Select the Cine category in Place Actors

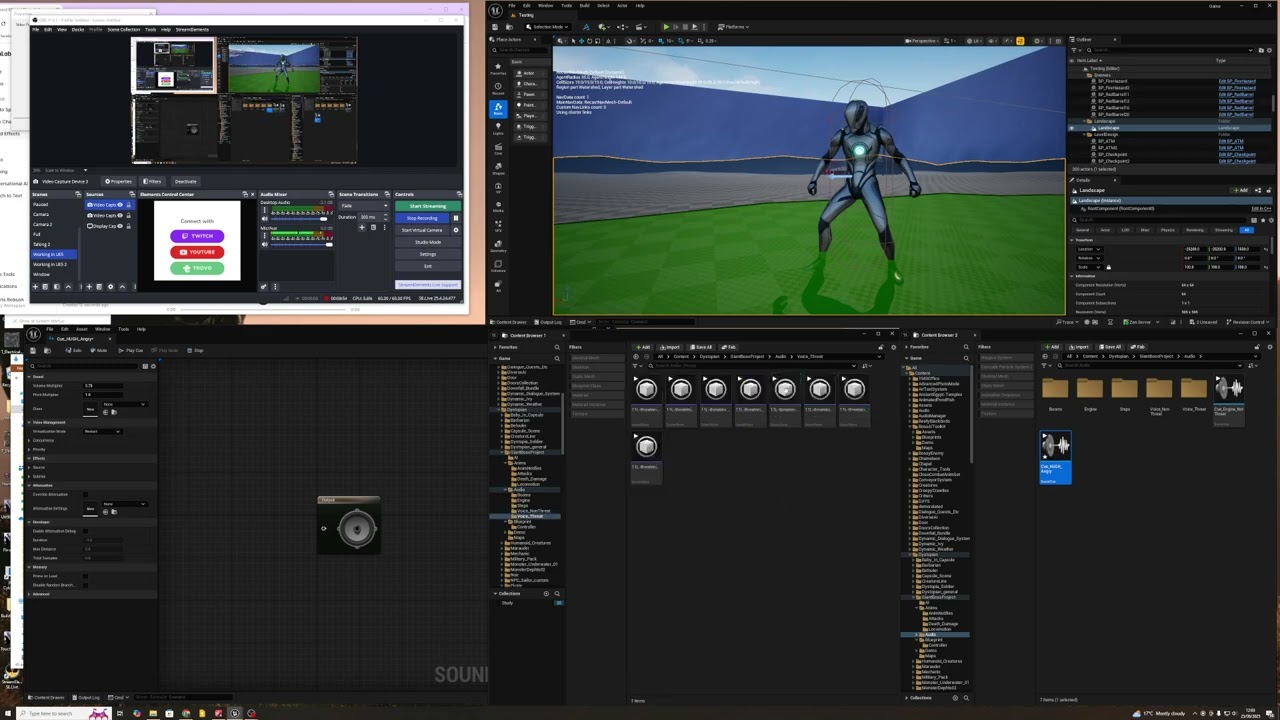click(x=498, y=150)
